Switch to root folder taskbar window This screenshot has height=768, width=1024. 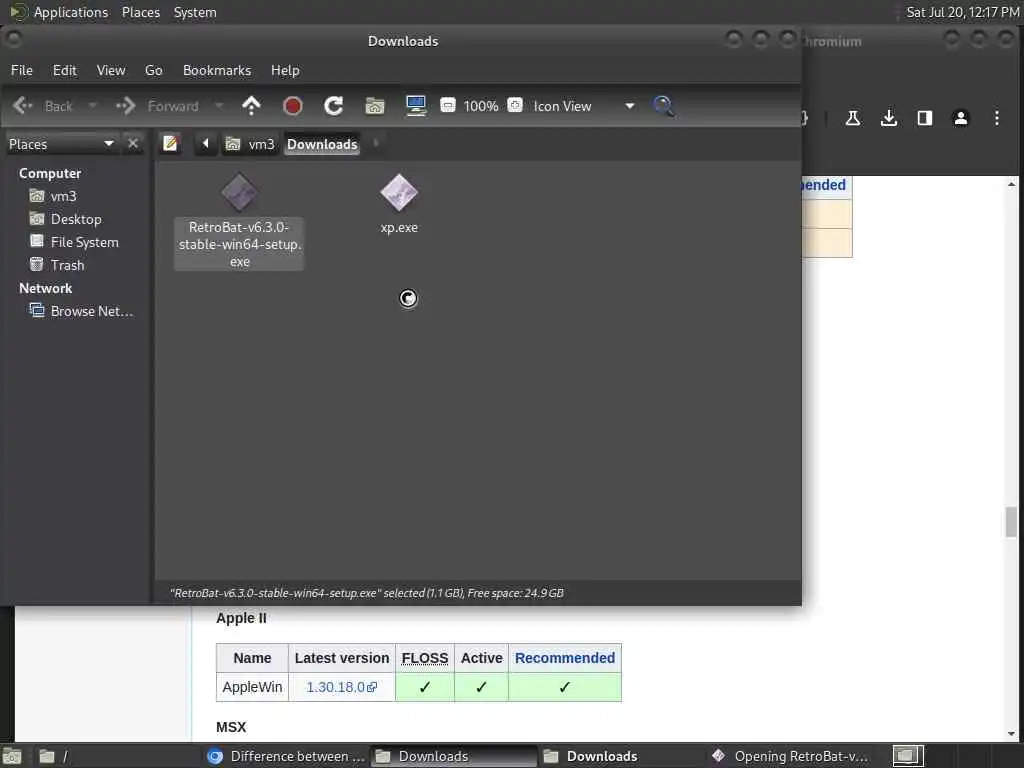pyautogui.click(x=118, y=756)
